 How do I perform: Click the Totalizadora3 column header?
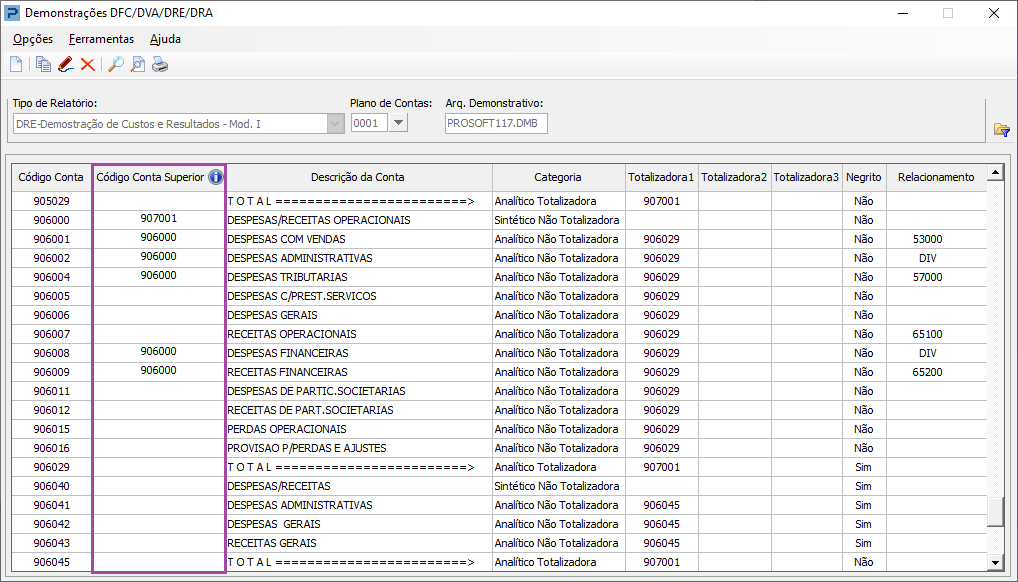click(806, 177)
